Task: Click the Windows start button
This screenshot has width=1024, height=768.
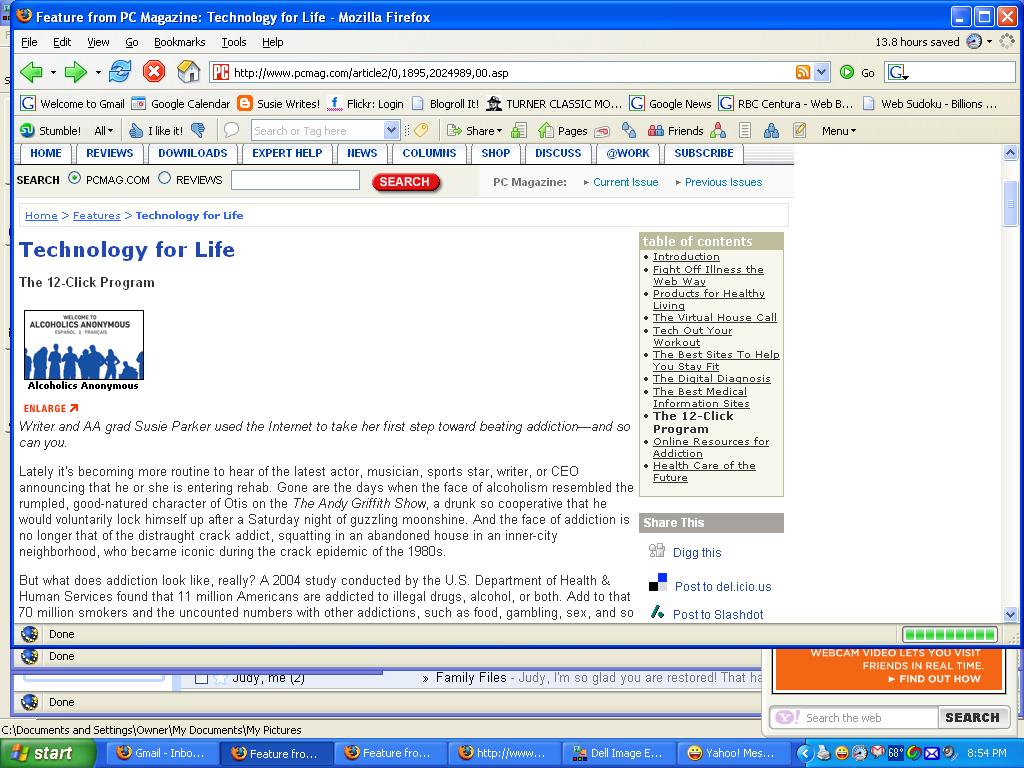Action: (x=48, y=753)
